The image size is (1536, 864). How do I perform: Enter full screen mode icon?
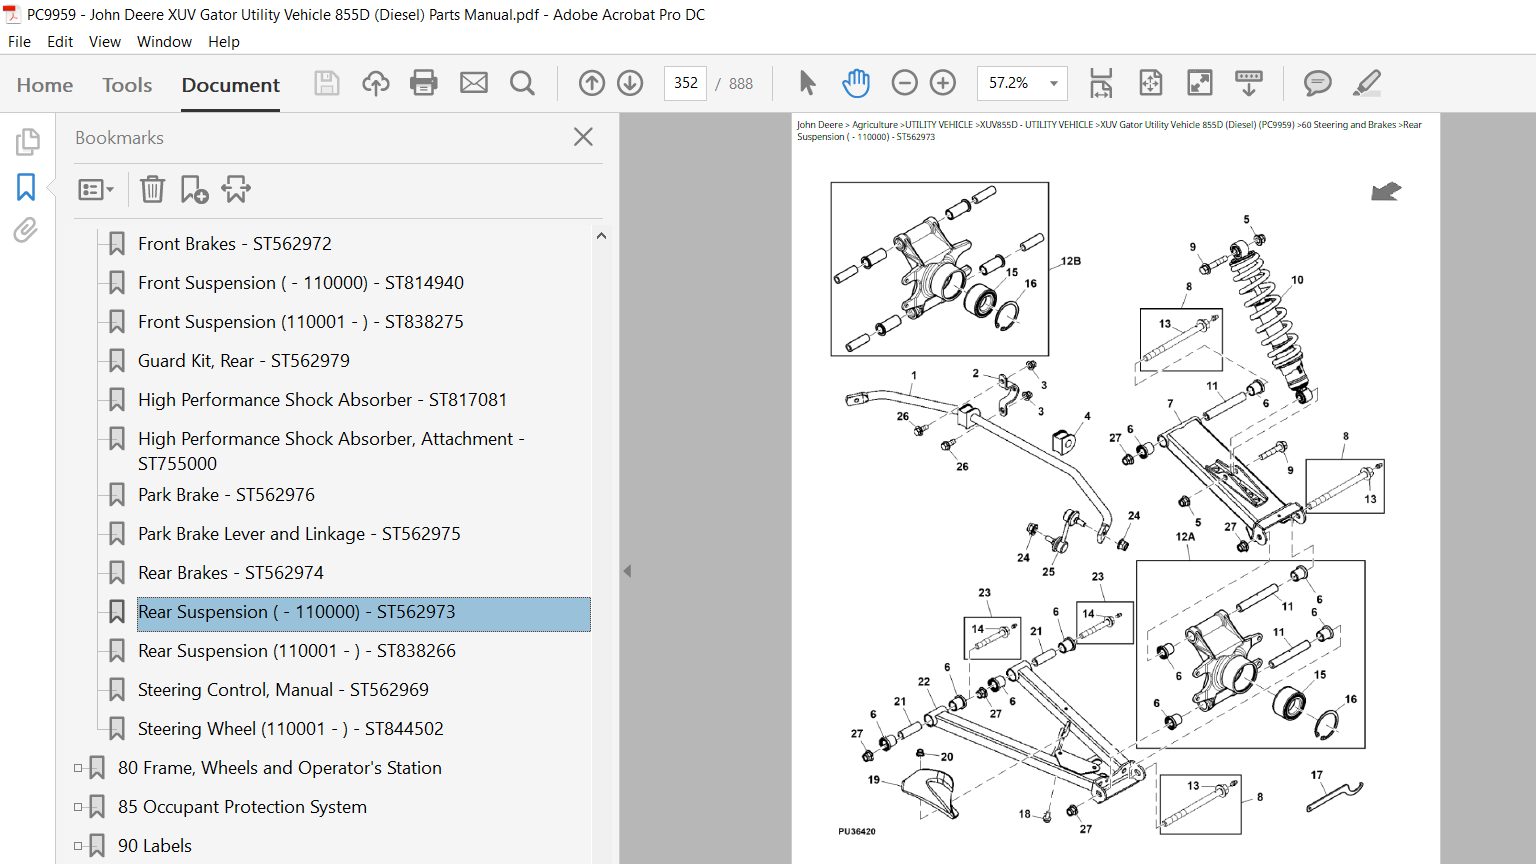tap(1200, 83)
